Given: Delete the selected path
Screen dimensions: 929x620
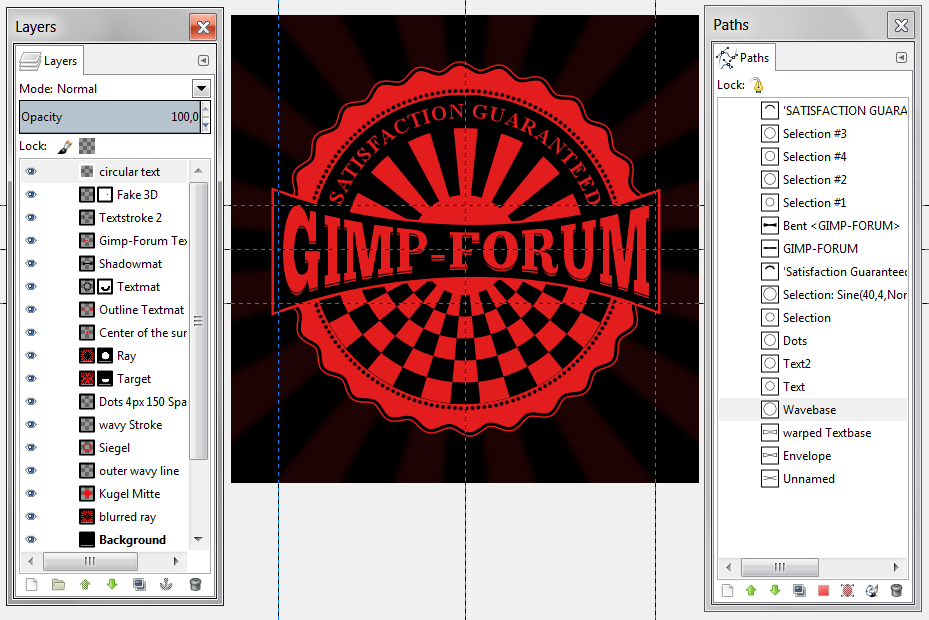Looking at the screenshot, I should pos(896,590).
